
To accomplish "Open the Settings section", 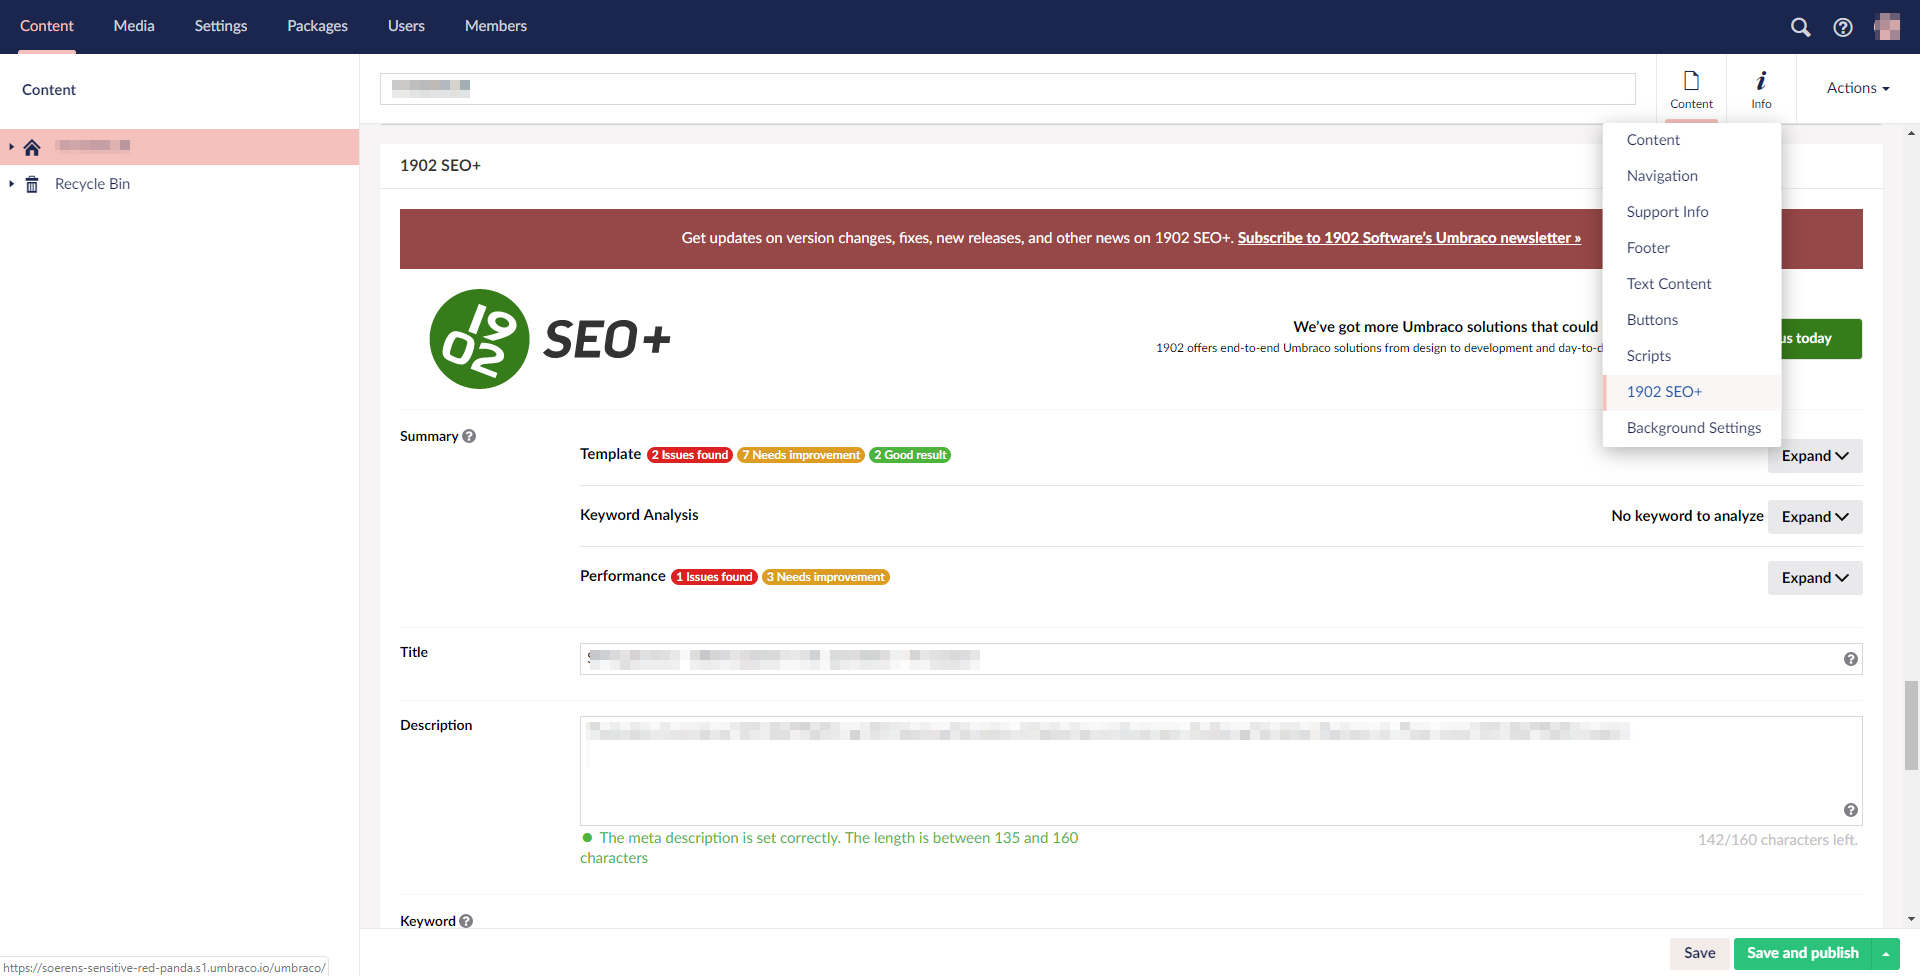I will coord(221,26).
